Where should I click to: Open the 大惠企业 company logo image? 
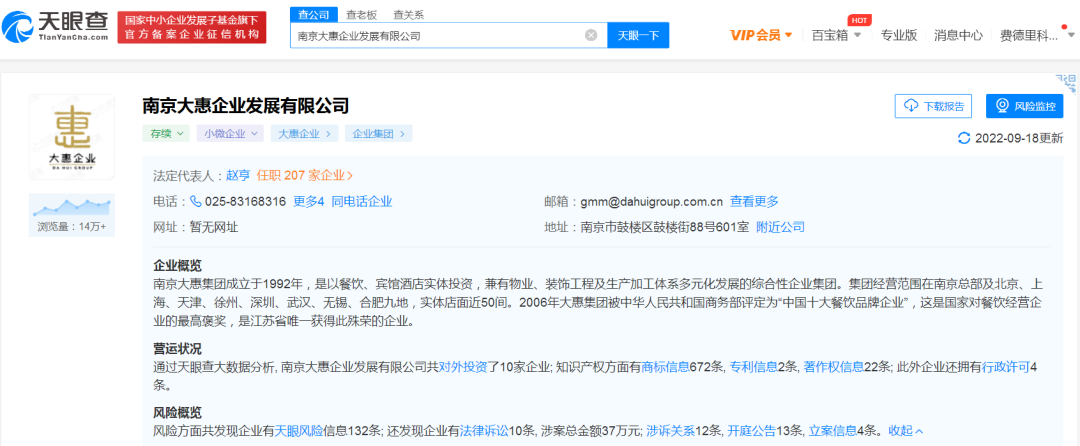pyautogui.click(x=72, y=137)
